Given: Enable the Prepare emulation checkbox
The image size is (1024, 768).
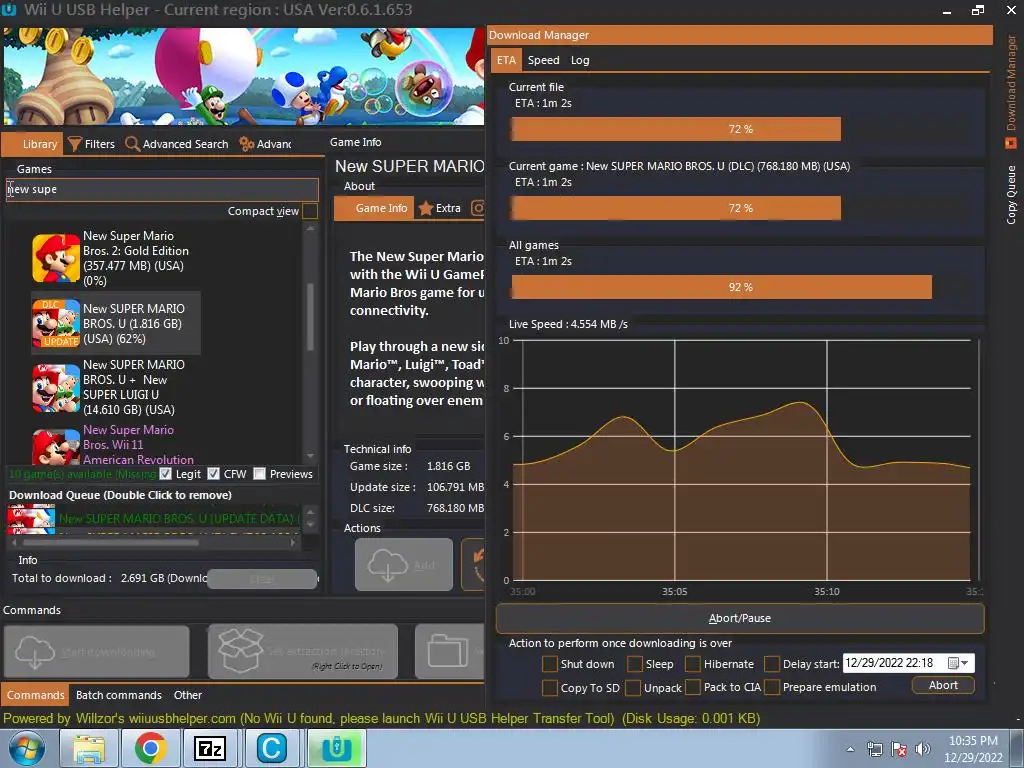Looking at the screenshot, I should (x=772, y=688).
